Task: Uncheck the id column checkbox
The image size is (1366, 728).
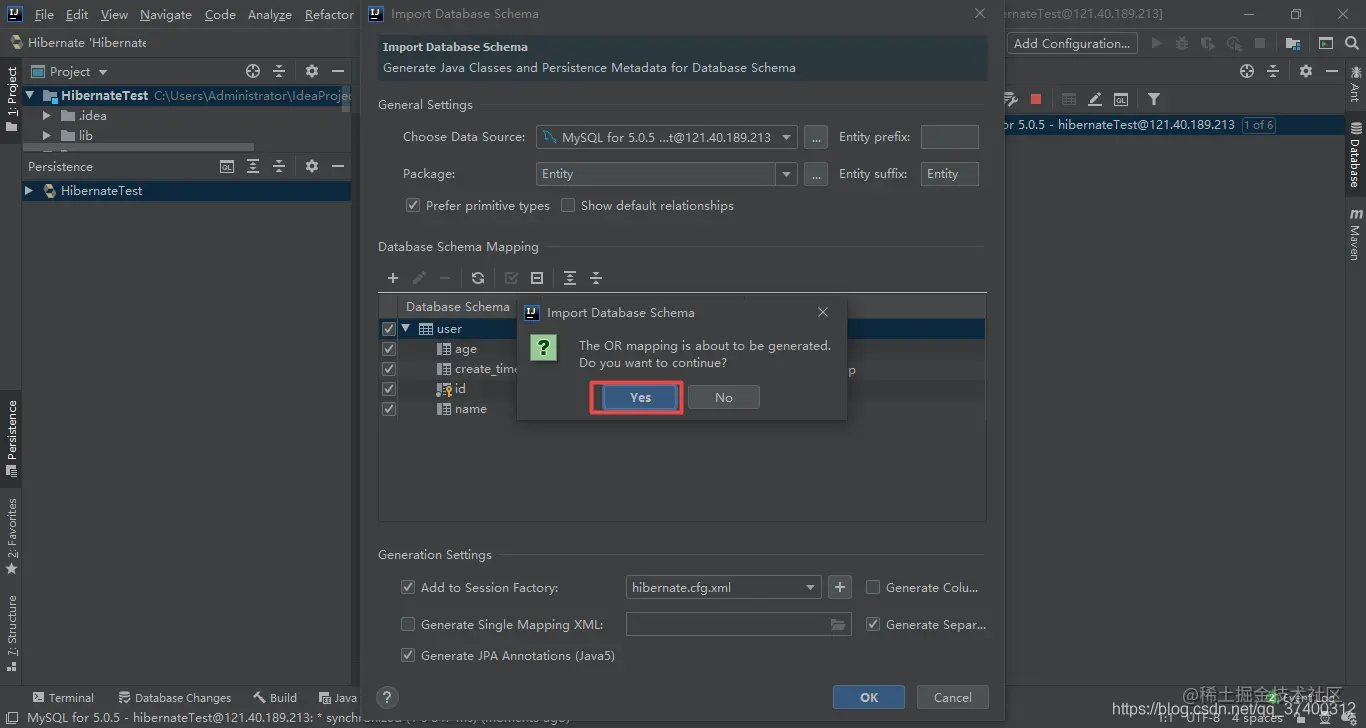Action: (389, 389)
